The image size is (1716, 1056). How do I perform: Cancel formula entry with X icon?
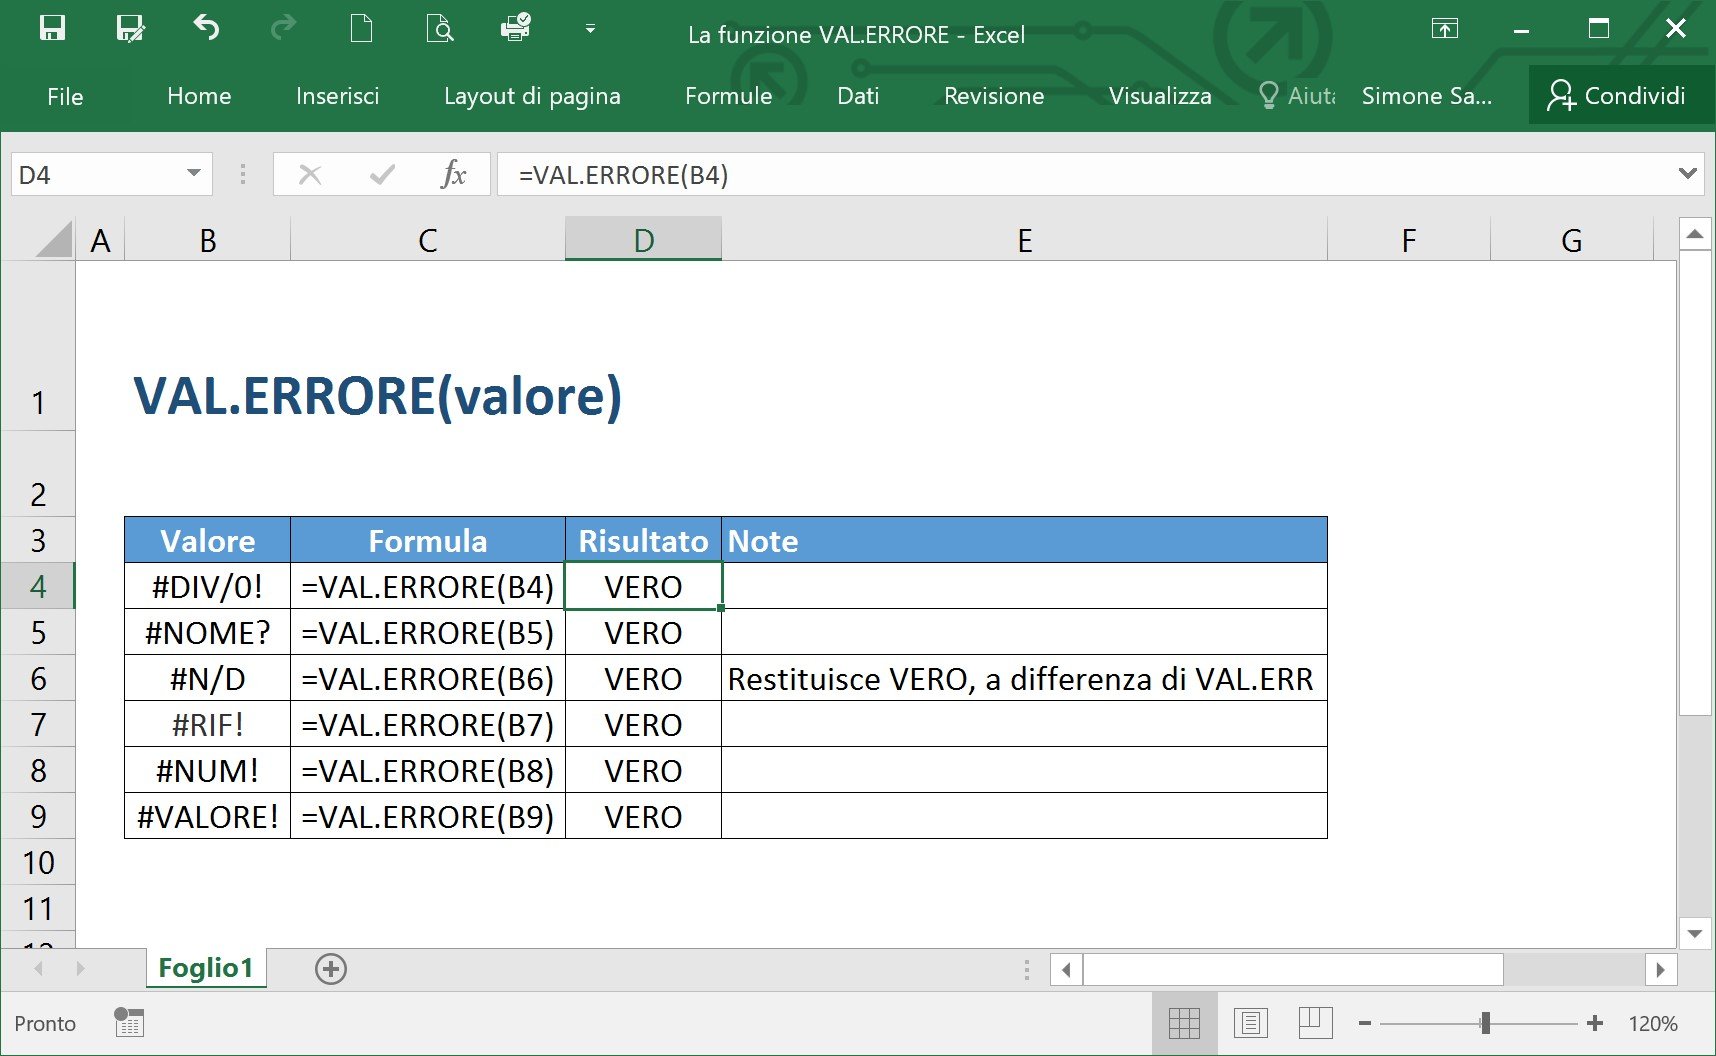point(310,175)
